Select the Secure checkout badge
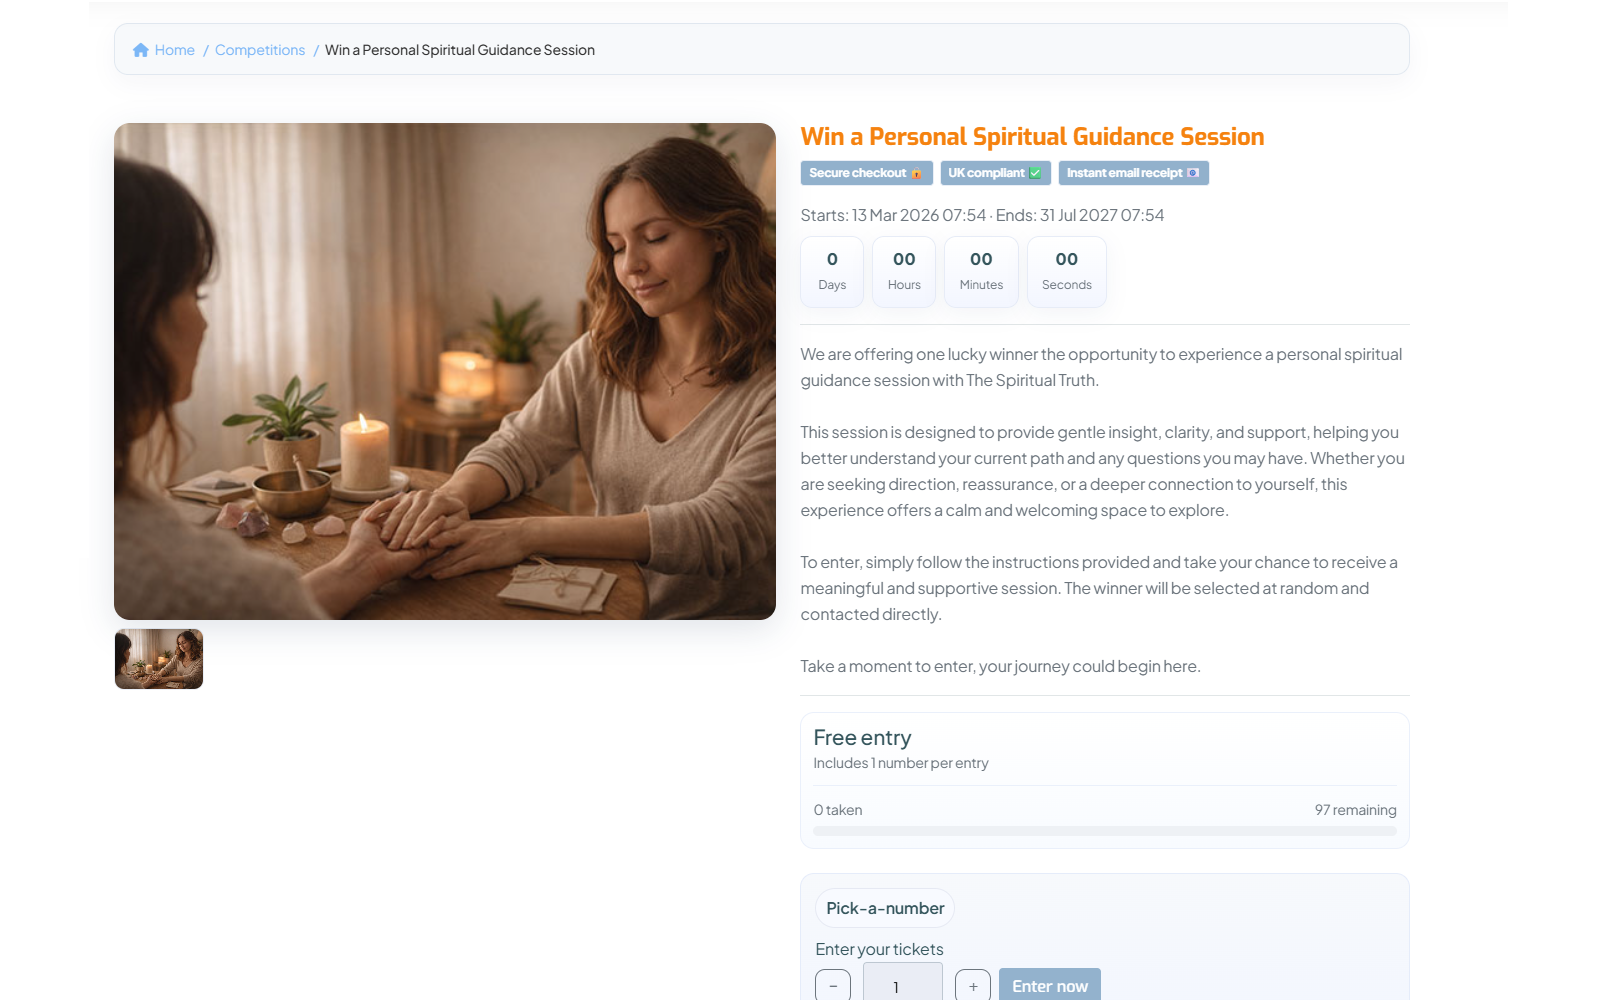 click(866, 173)
